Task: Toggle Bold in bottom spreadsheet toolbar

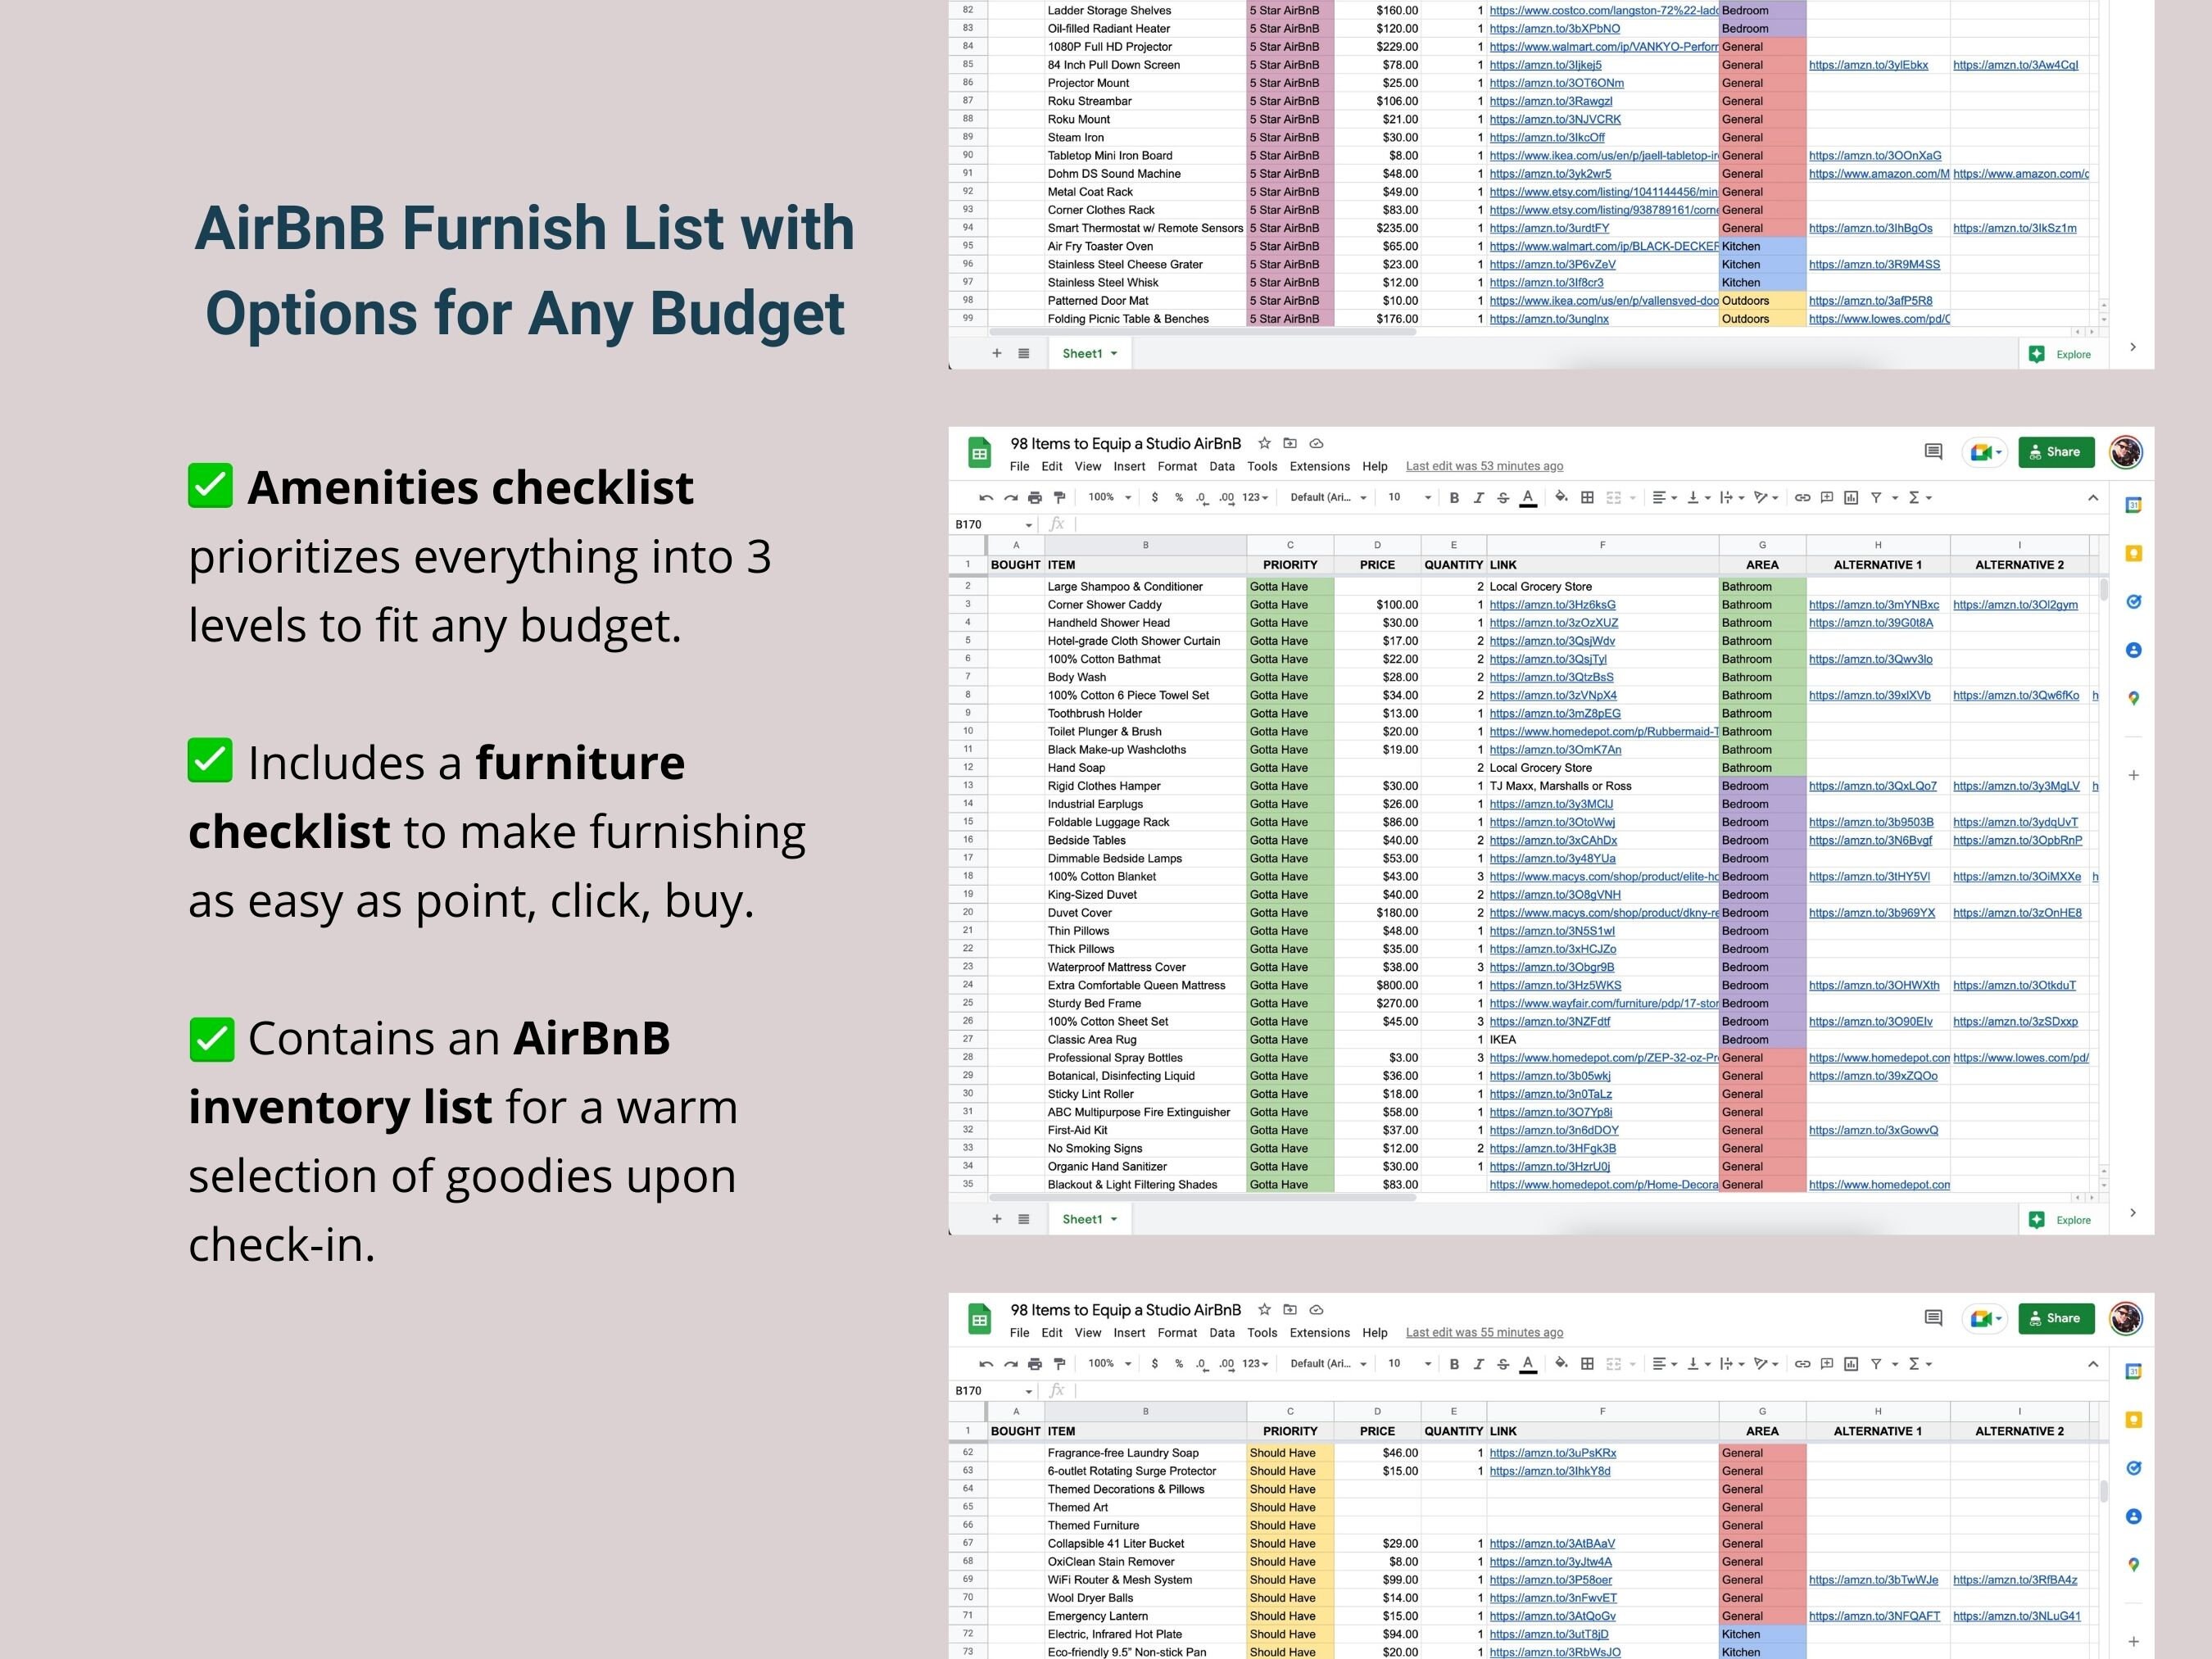Action: (1454, 1363)
